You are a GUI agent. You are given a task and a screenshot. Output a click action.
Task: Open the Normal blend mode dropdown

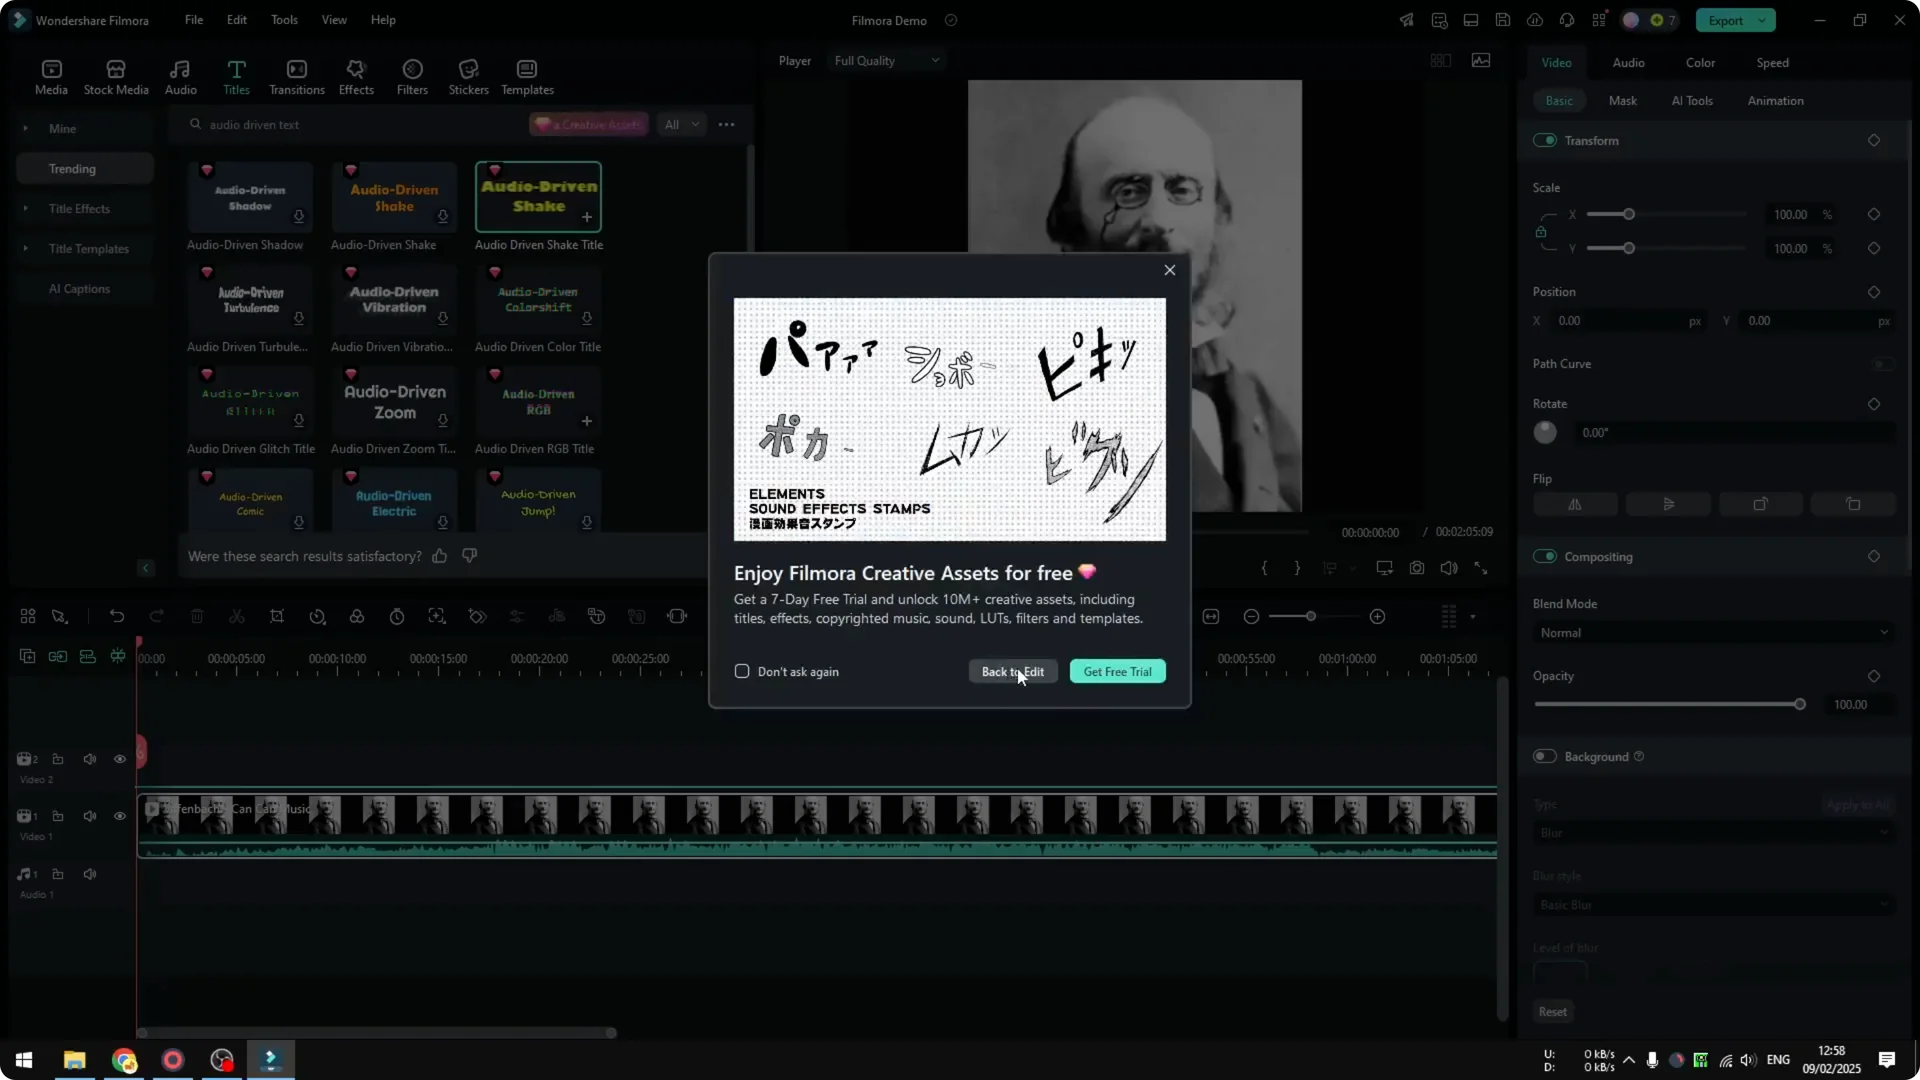1712,632
